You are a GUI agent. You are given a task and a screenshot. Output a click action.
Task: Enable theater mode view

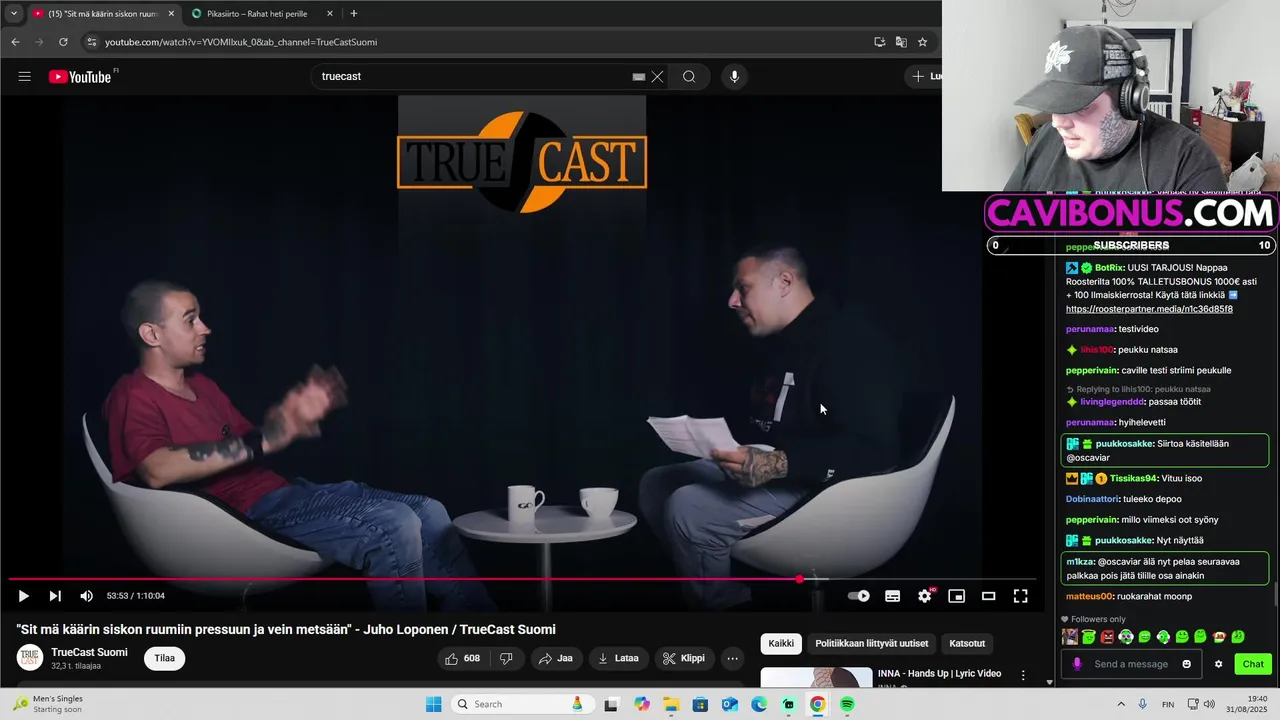point(989,596)
